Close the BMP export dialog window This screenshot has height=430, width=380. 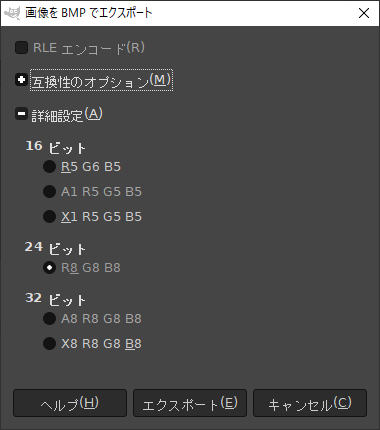[x=364, y=13]
